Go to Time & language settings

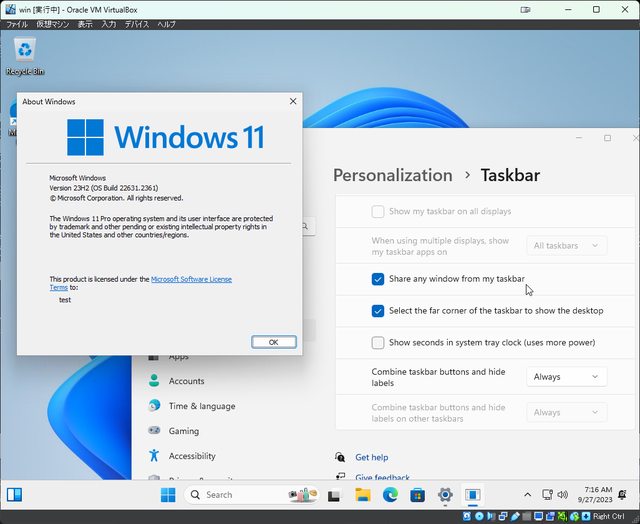(x=201, y=406)
